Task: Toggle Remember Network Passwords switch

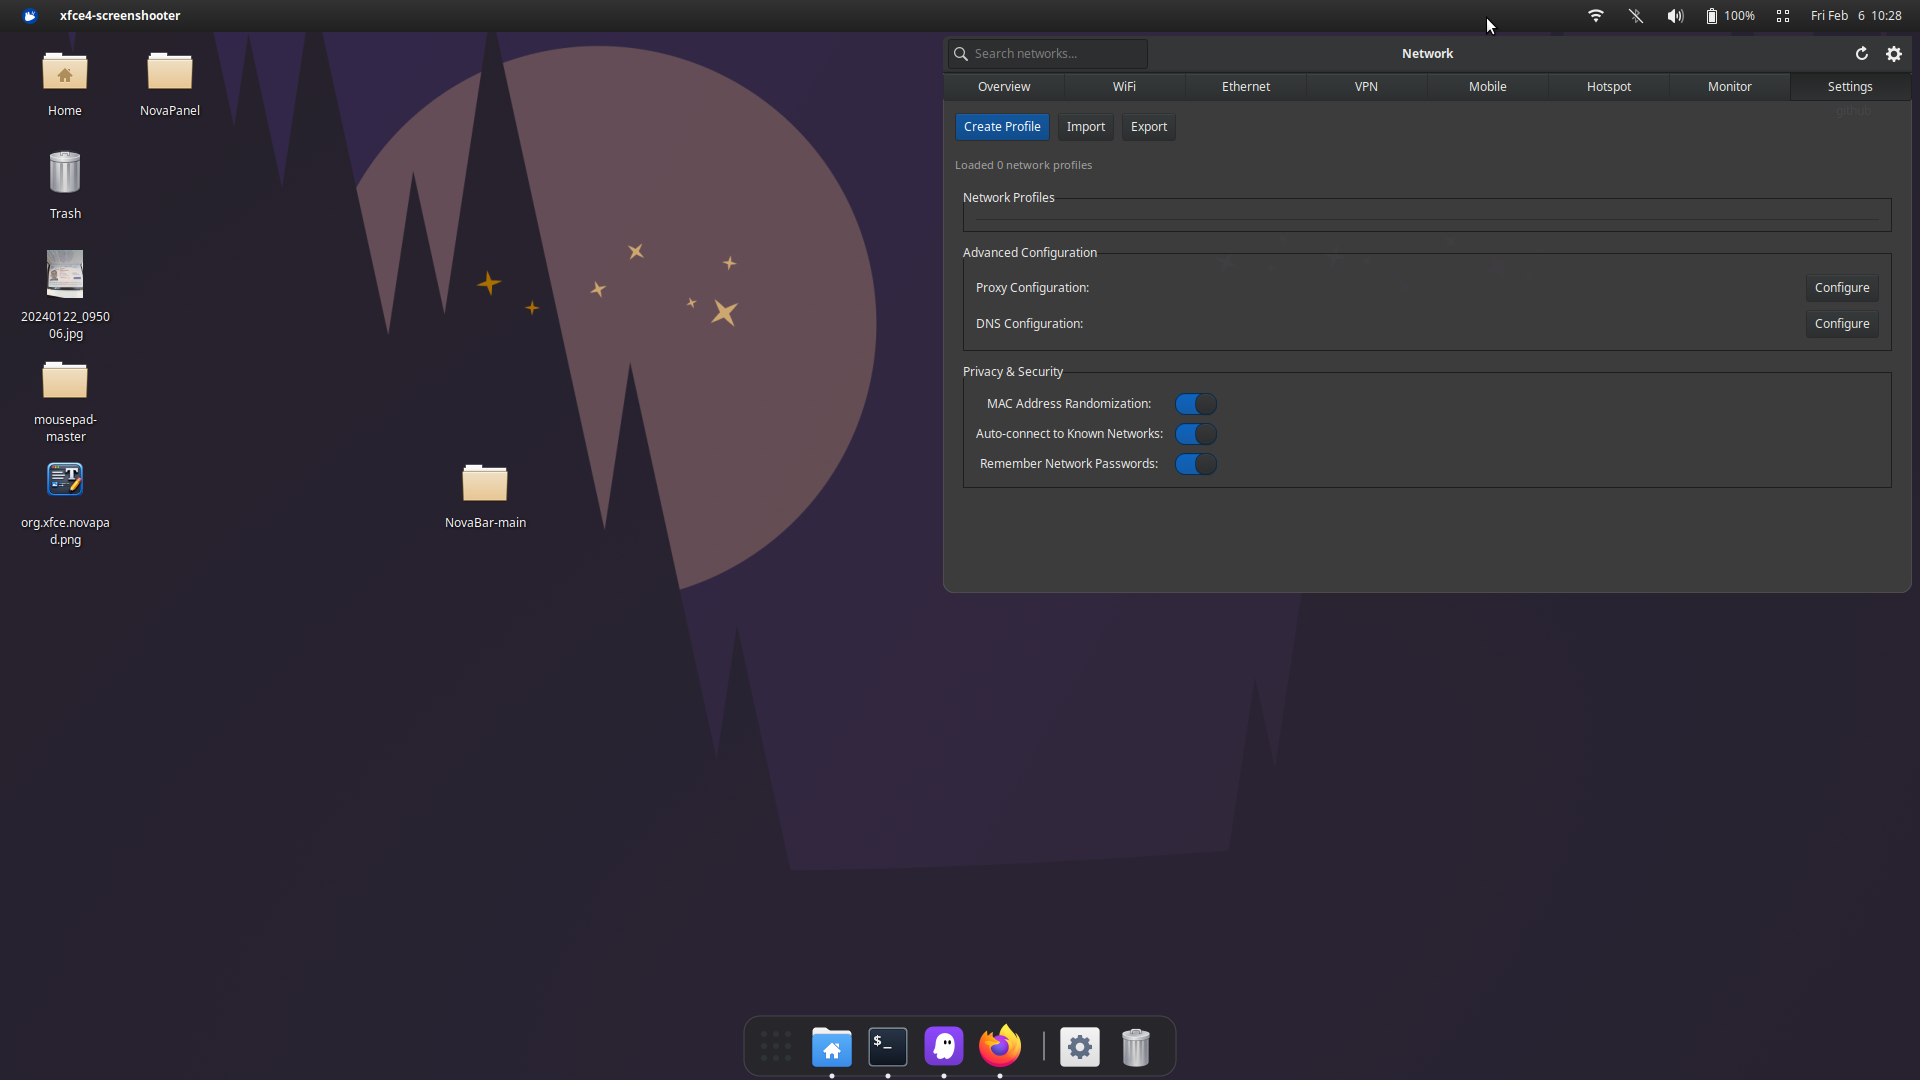Action: pyautogui.click(x=1196, y=464)
